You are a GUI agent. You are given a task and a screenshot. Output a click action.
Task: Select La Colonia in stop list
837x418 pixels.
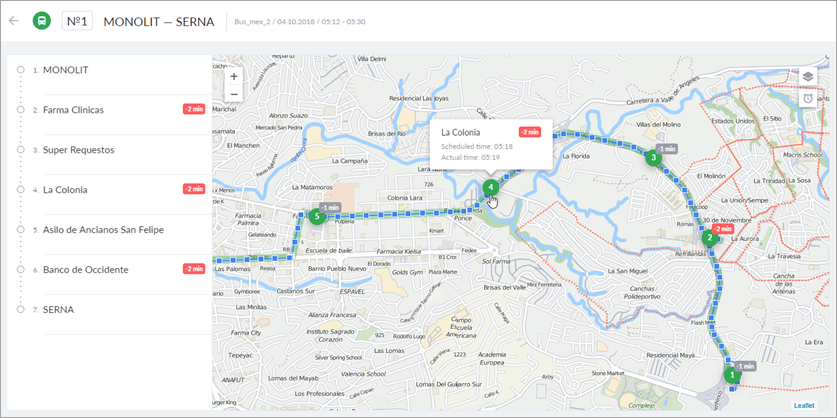pos(65,190)
